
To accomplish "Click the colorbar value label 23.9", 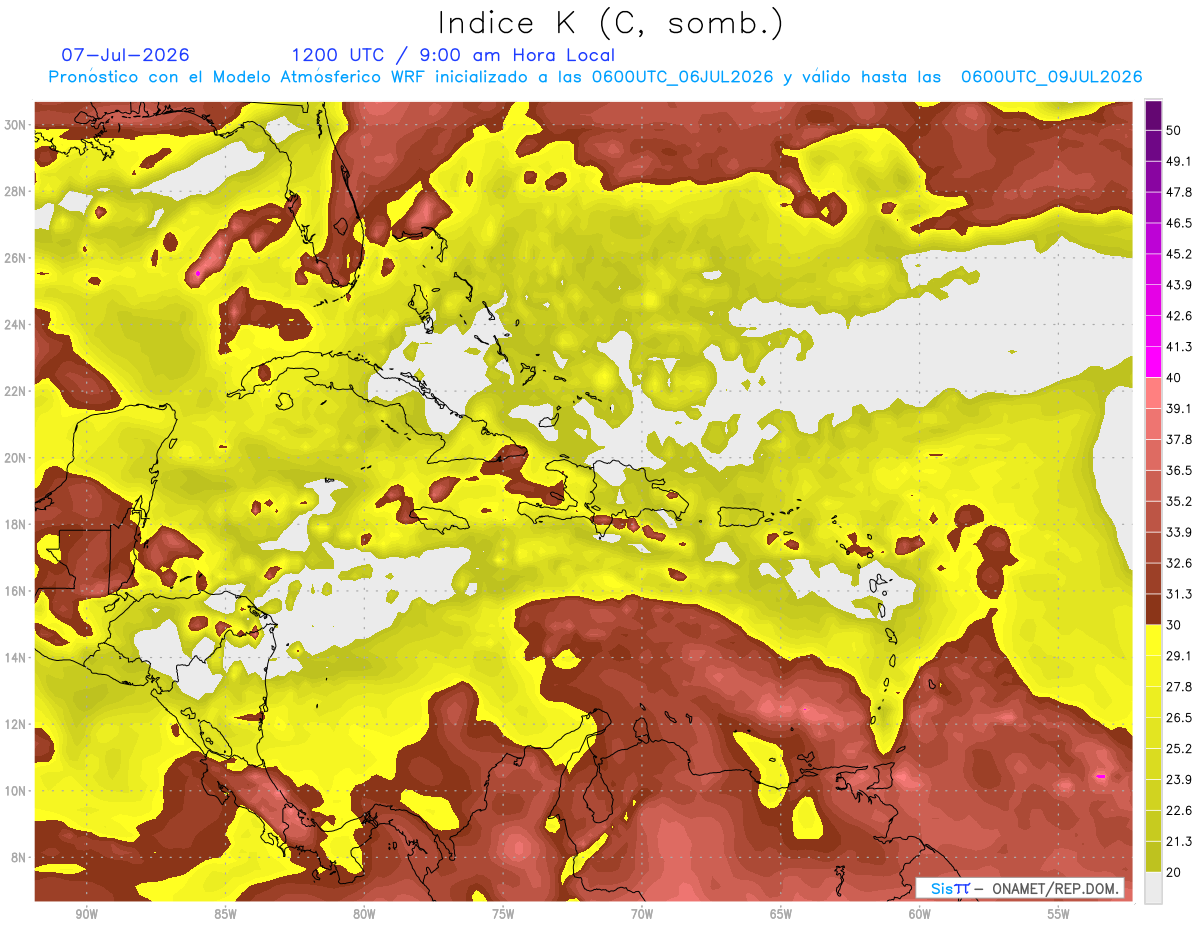I will point(1179,779).
